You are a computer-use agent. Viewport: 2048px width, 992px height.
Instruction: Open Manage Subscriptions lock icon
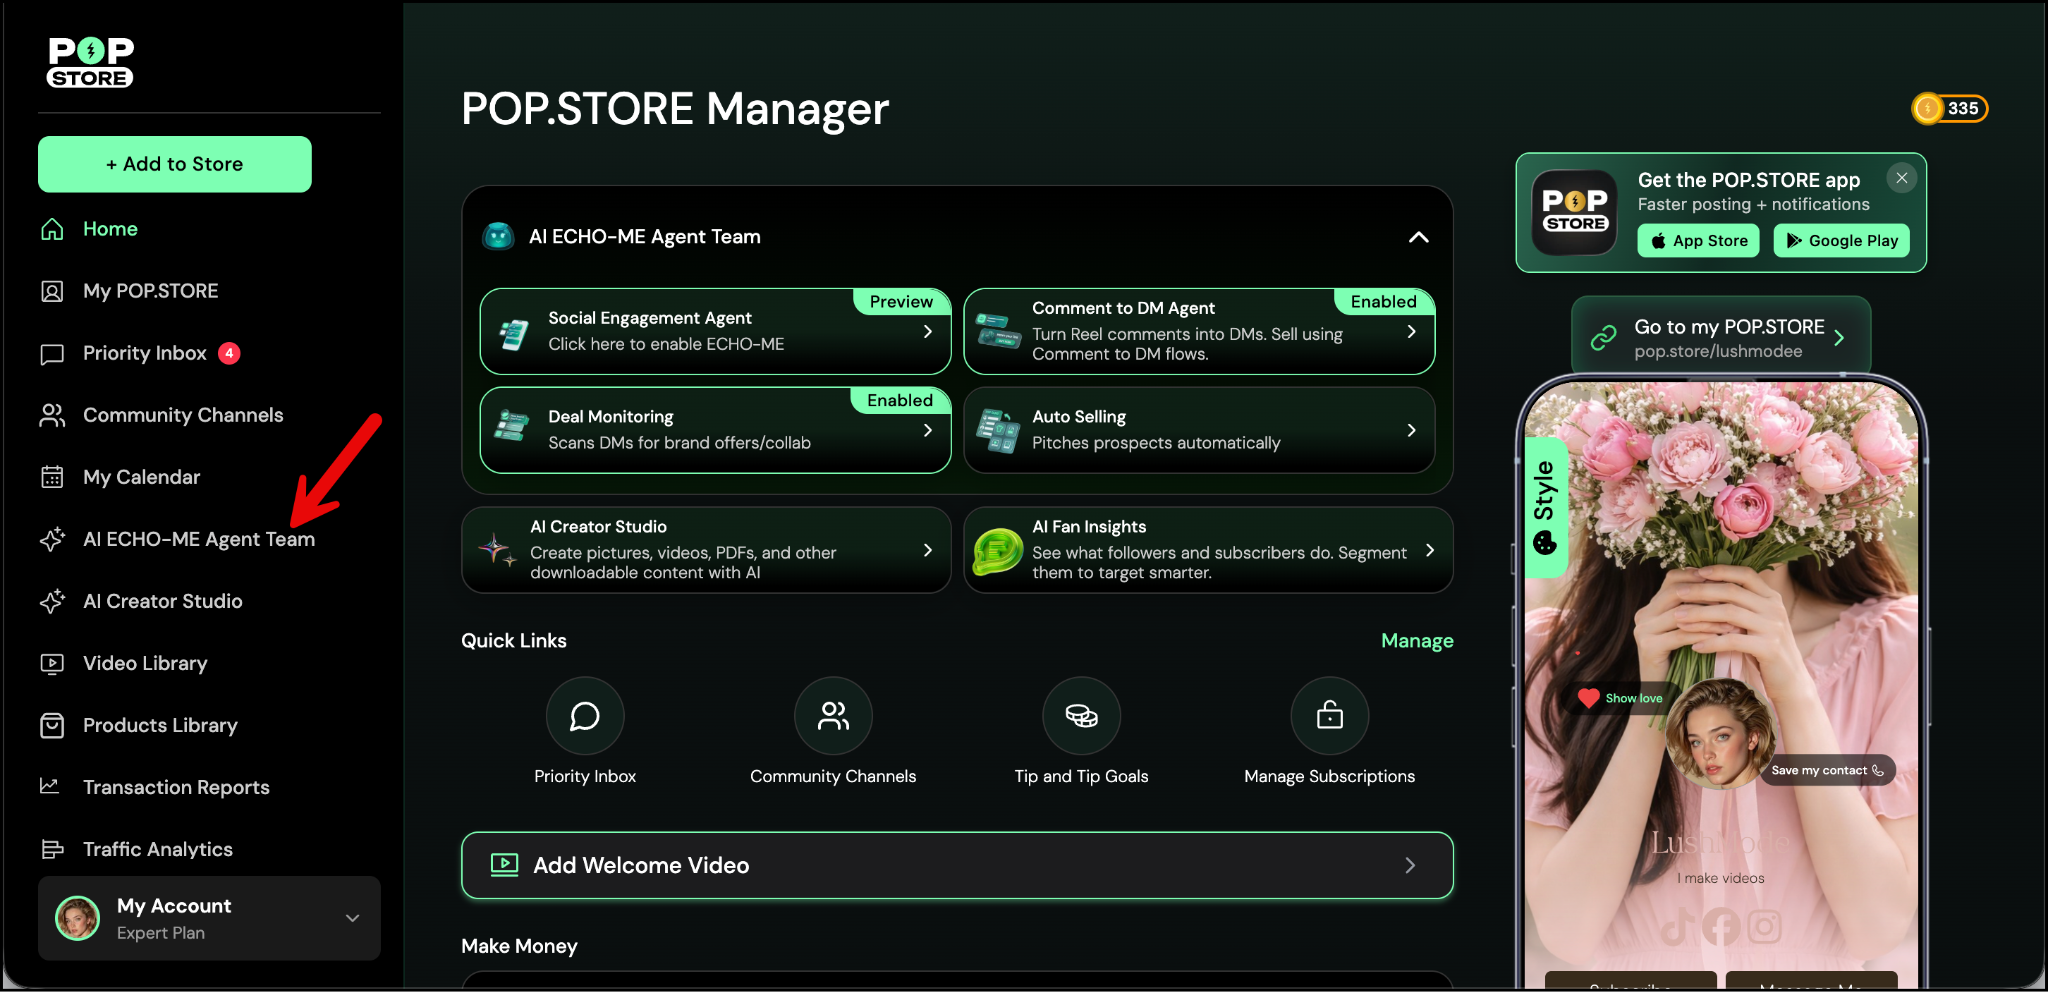1329,716
